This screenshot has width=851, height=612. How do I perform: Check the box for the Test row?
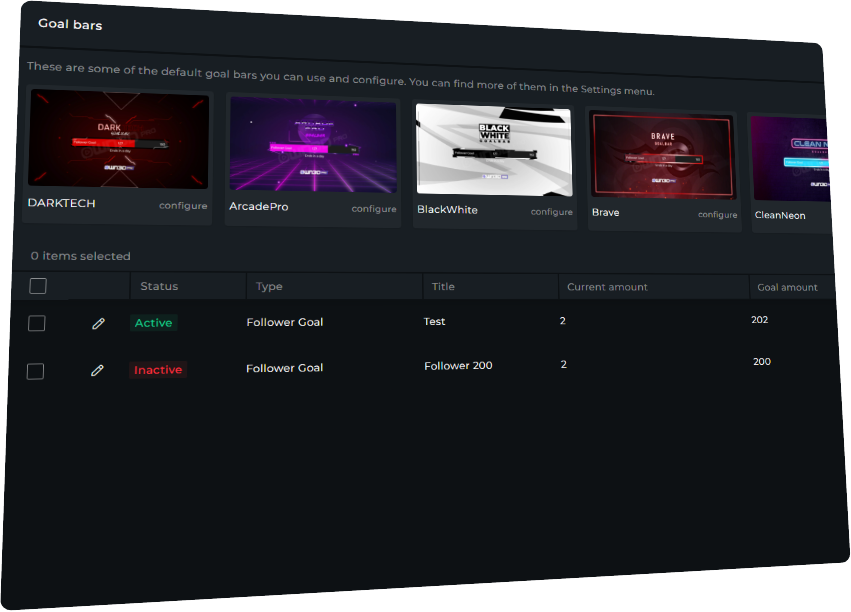(x=36, y=323)
